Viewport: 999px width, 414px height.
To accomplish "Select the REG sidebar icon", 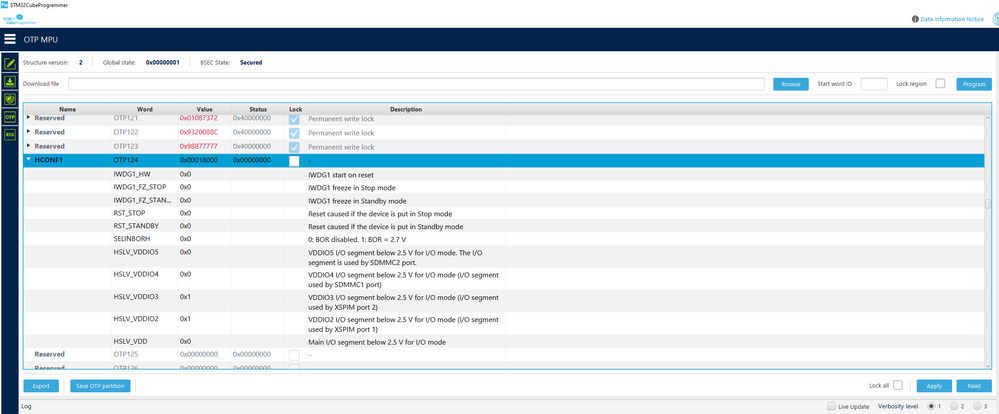I will point(10,135).
